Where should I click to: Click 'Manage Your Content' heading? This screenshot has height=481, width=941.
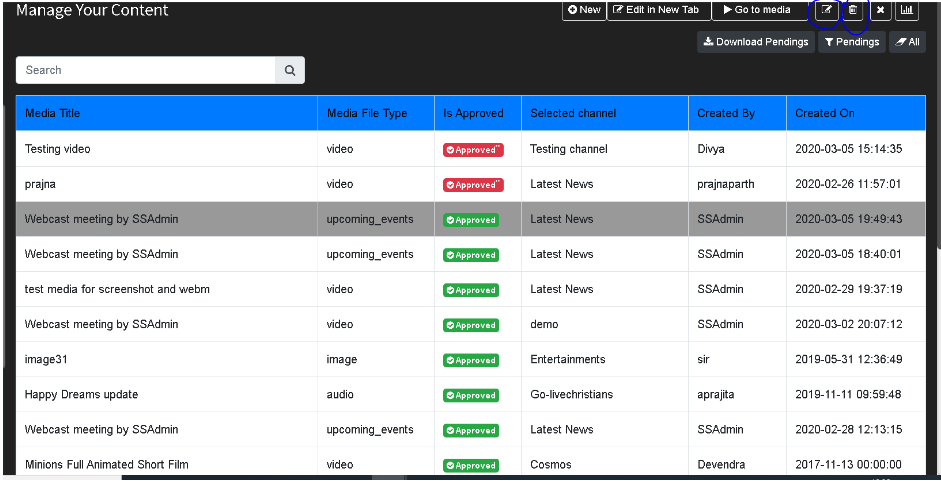[x=92, y=10]
